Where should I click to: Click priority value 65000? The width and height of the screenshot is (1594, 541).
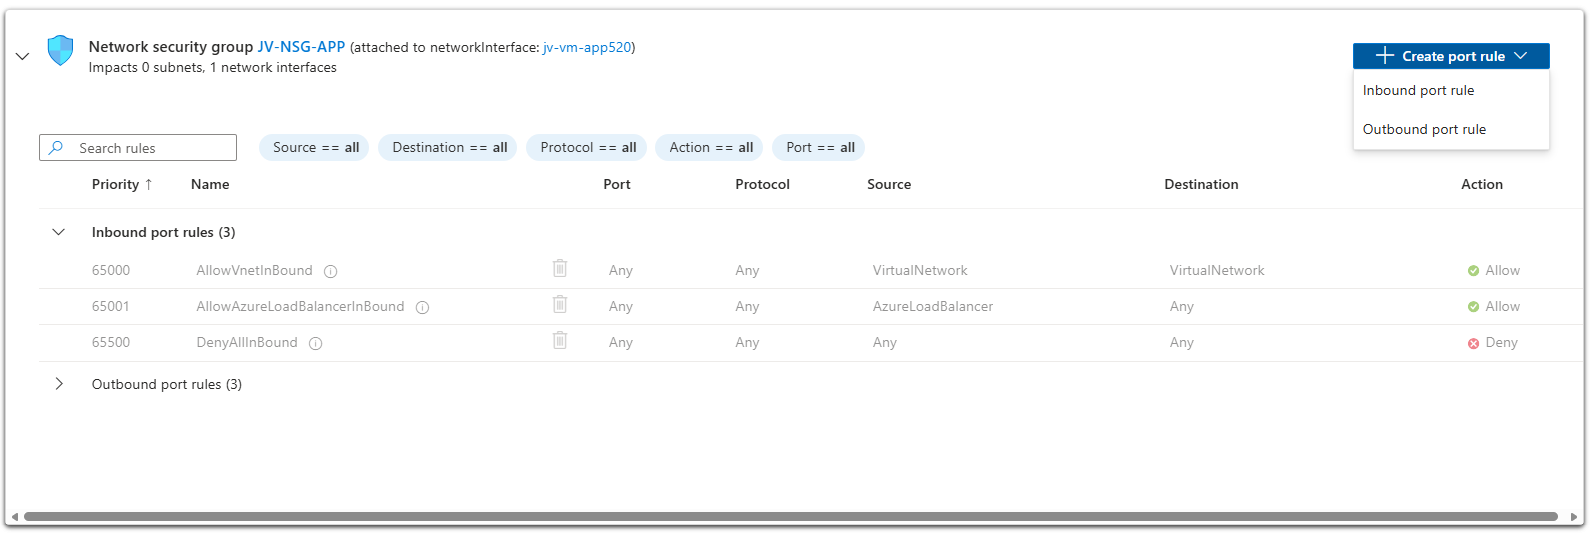pyautogui.click(x=111, y=270)
